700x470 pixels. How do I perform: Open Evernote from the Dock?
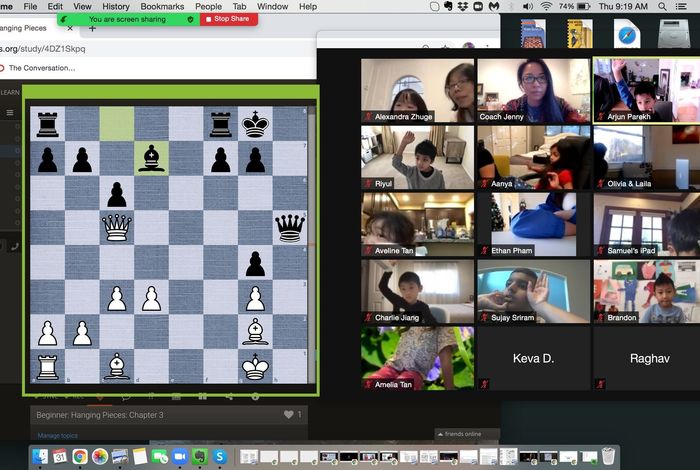[x=200, y=457]
